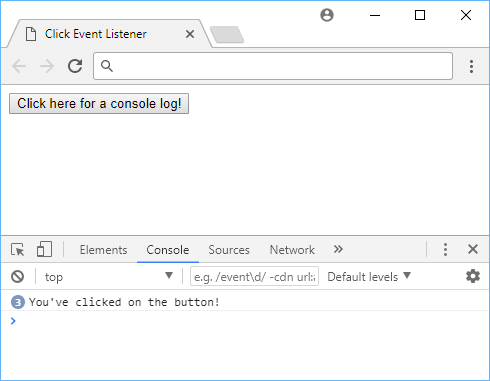Minimize the browser window
490x381 pixels.
(x=375, y=15)
